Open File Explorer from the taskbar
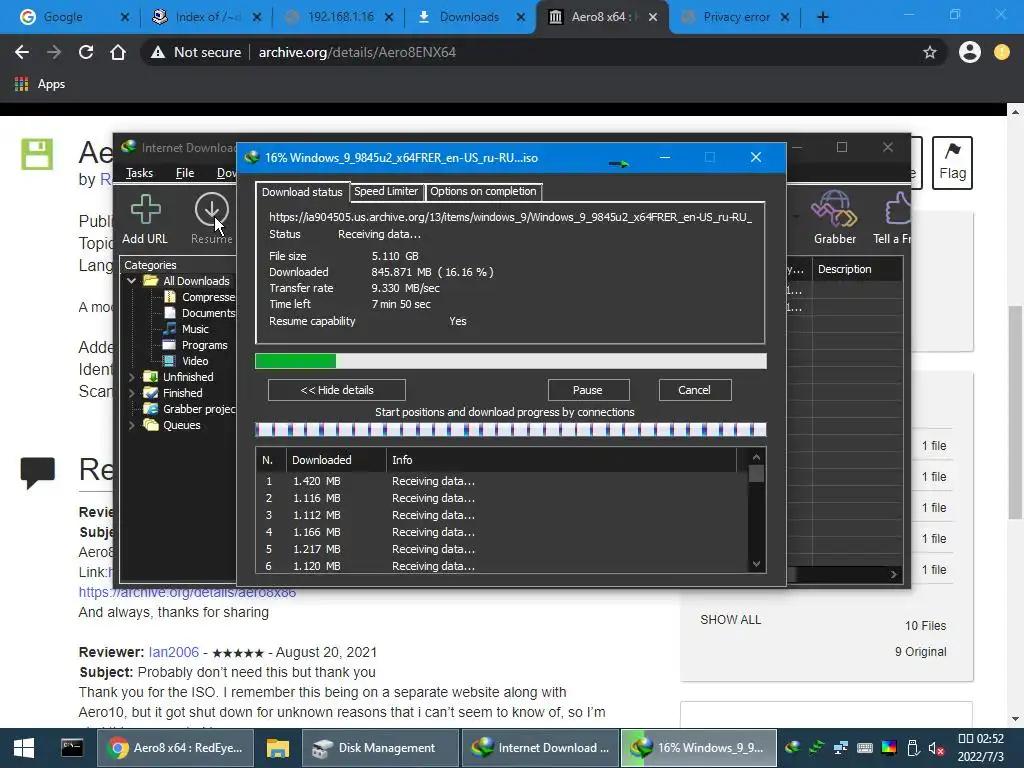 (x=278, y=748)
